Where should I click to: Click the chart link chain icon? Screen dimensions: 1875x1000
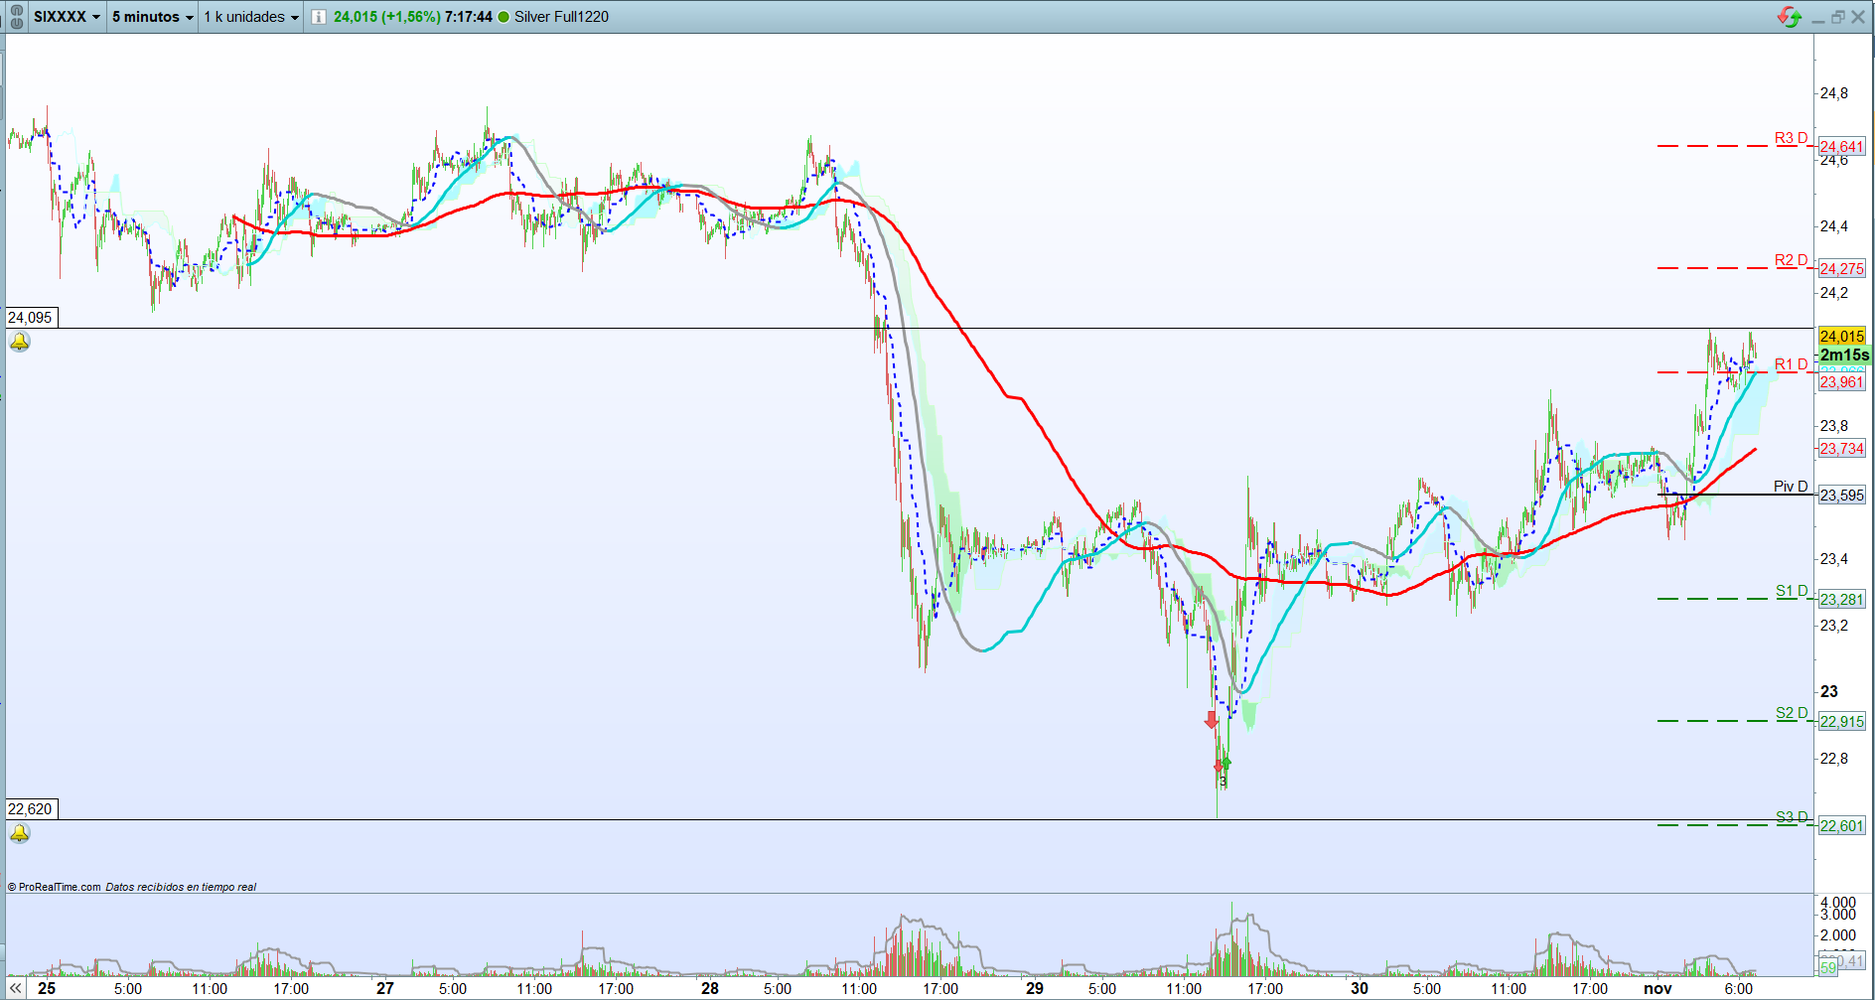16,17
